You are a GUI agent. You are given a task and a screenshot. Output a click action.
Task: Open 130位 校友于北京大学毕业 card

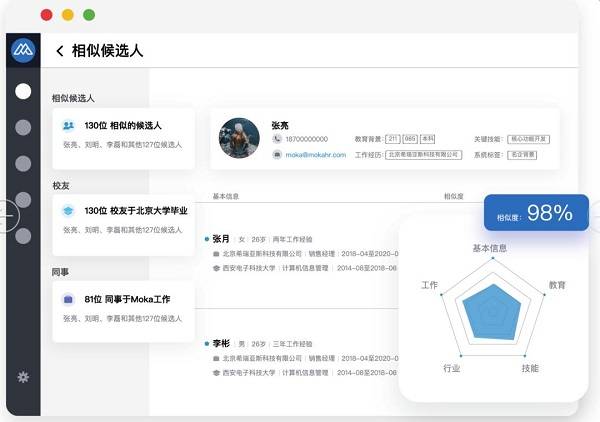pyautogui.click(x=124, y=225)
